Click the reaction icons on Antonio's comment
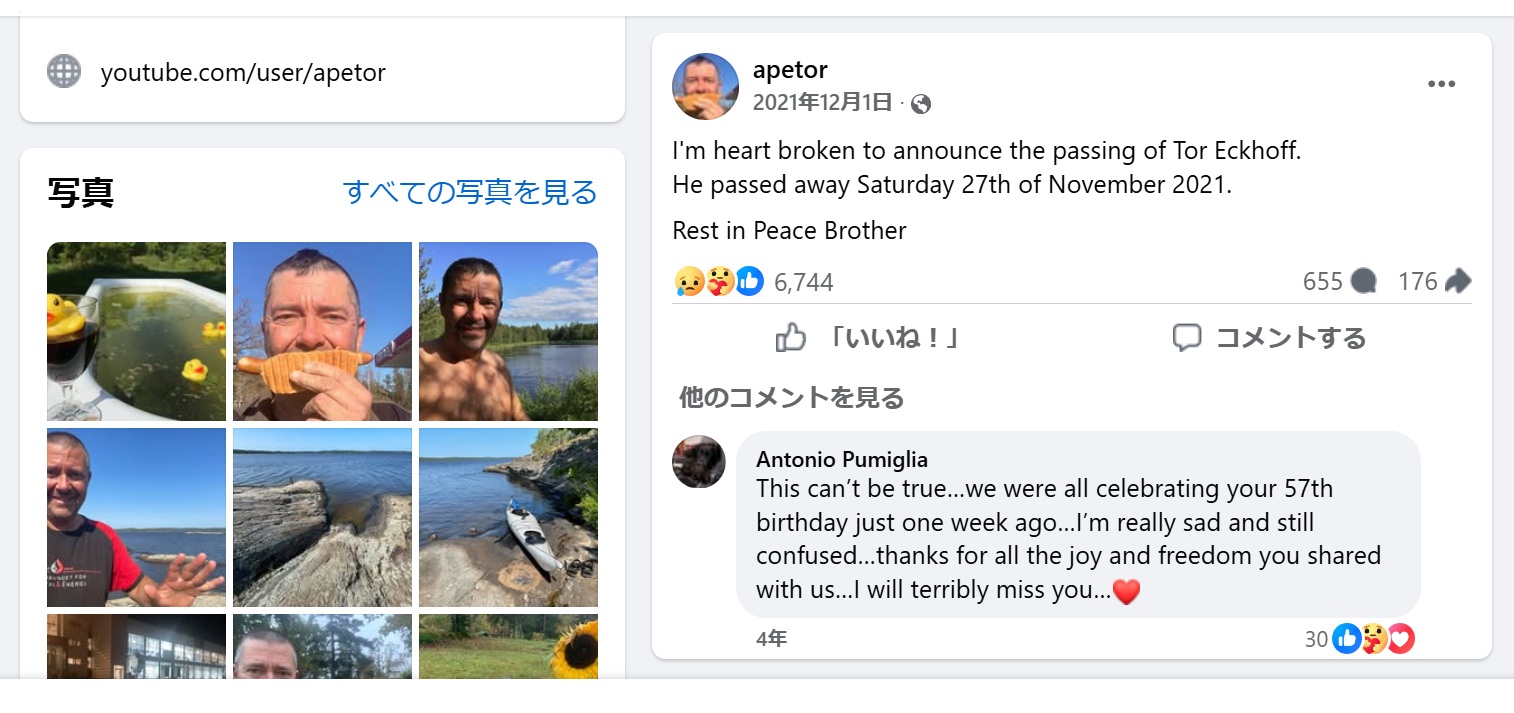 1374,638
